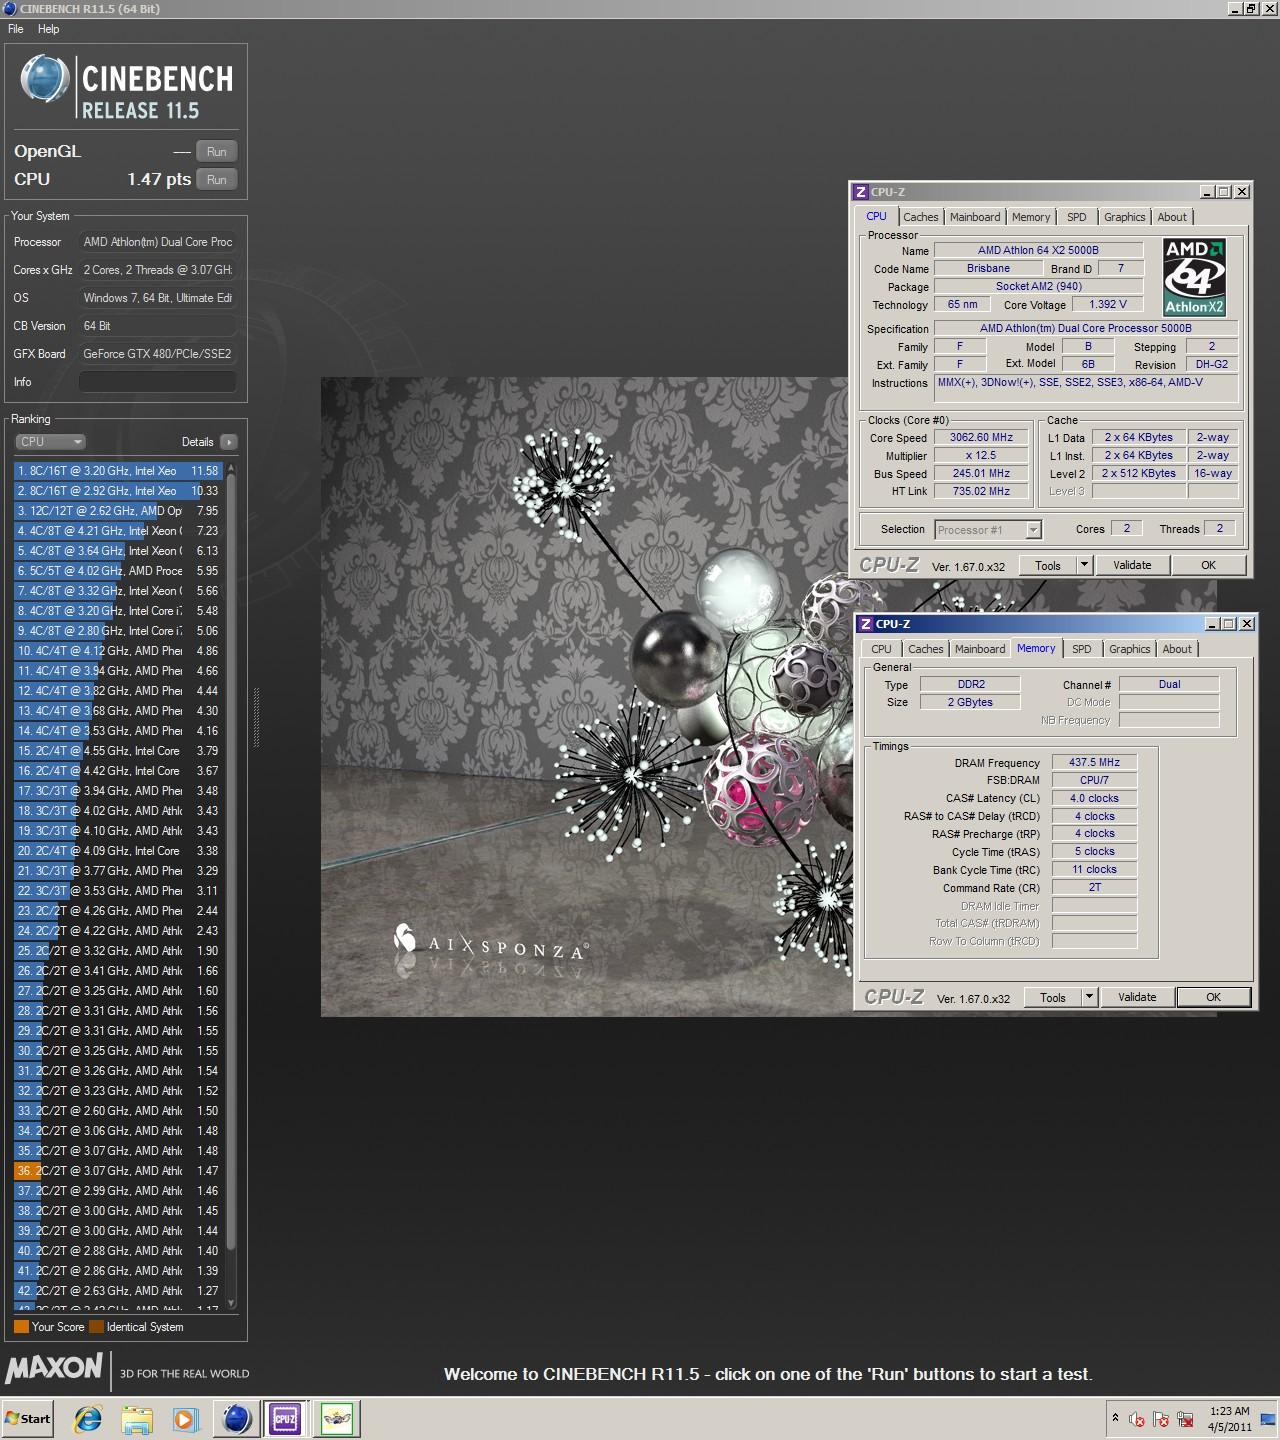Select ranking entry 36 with score 1.47
Screen dimensions: 1280x1440
118,1171
